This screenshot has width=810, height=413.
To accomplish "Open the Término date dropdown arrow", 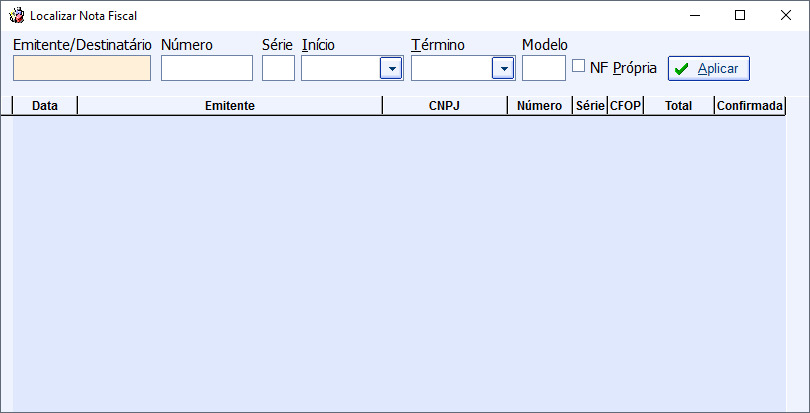I will pyautogui.click(x=503, y=68).
